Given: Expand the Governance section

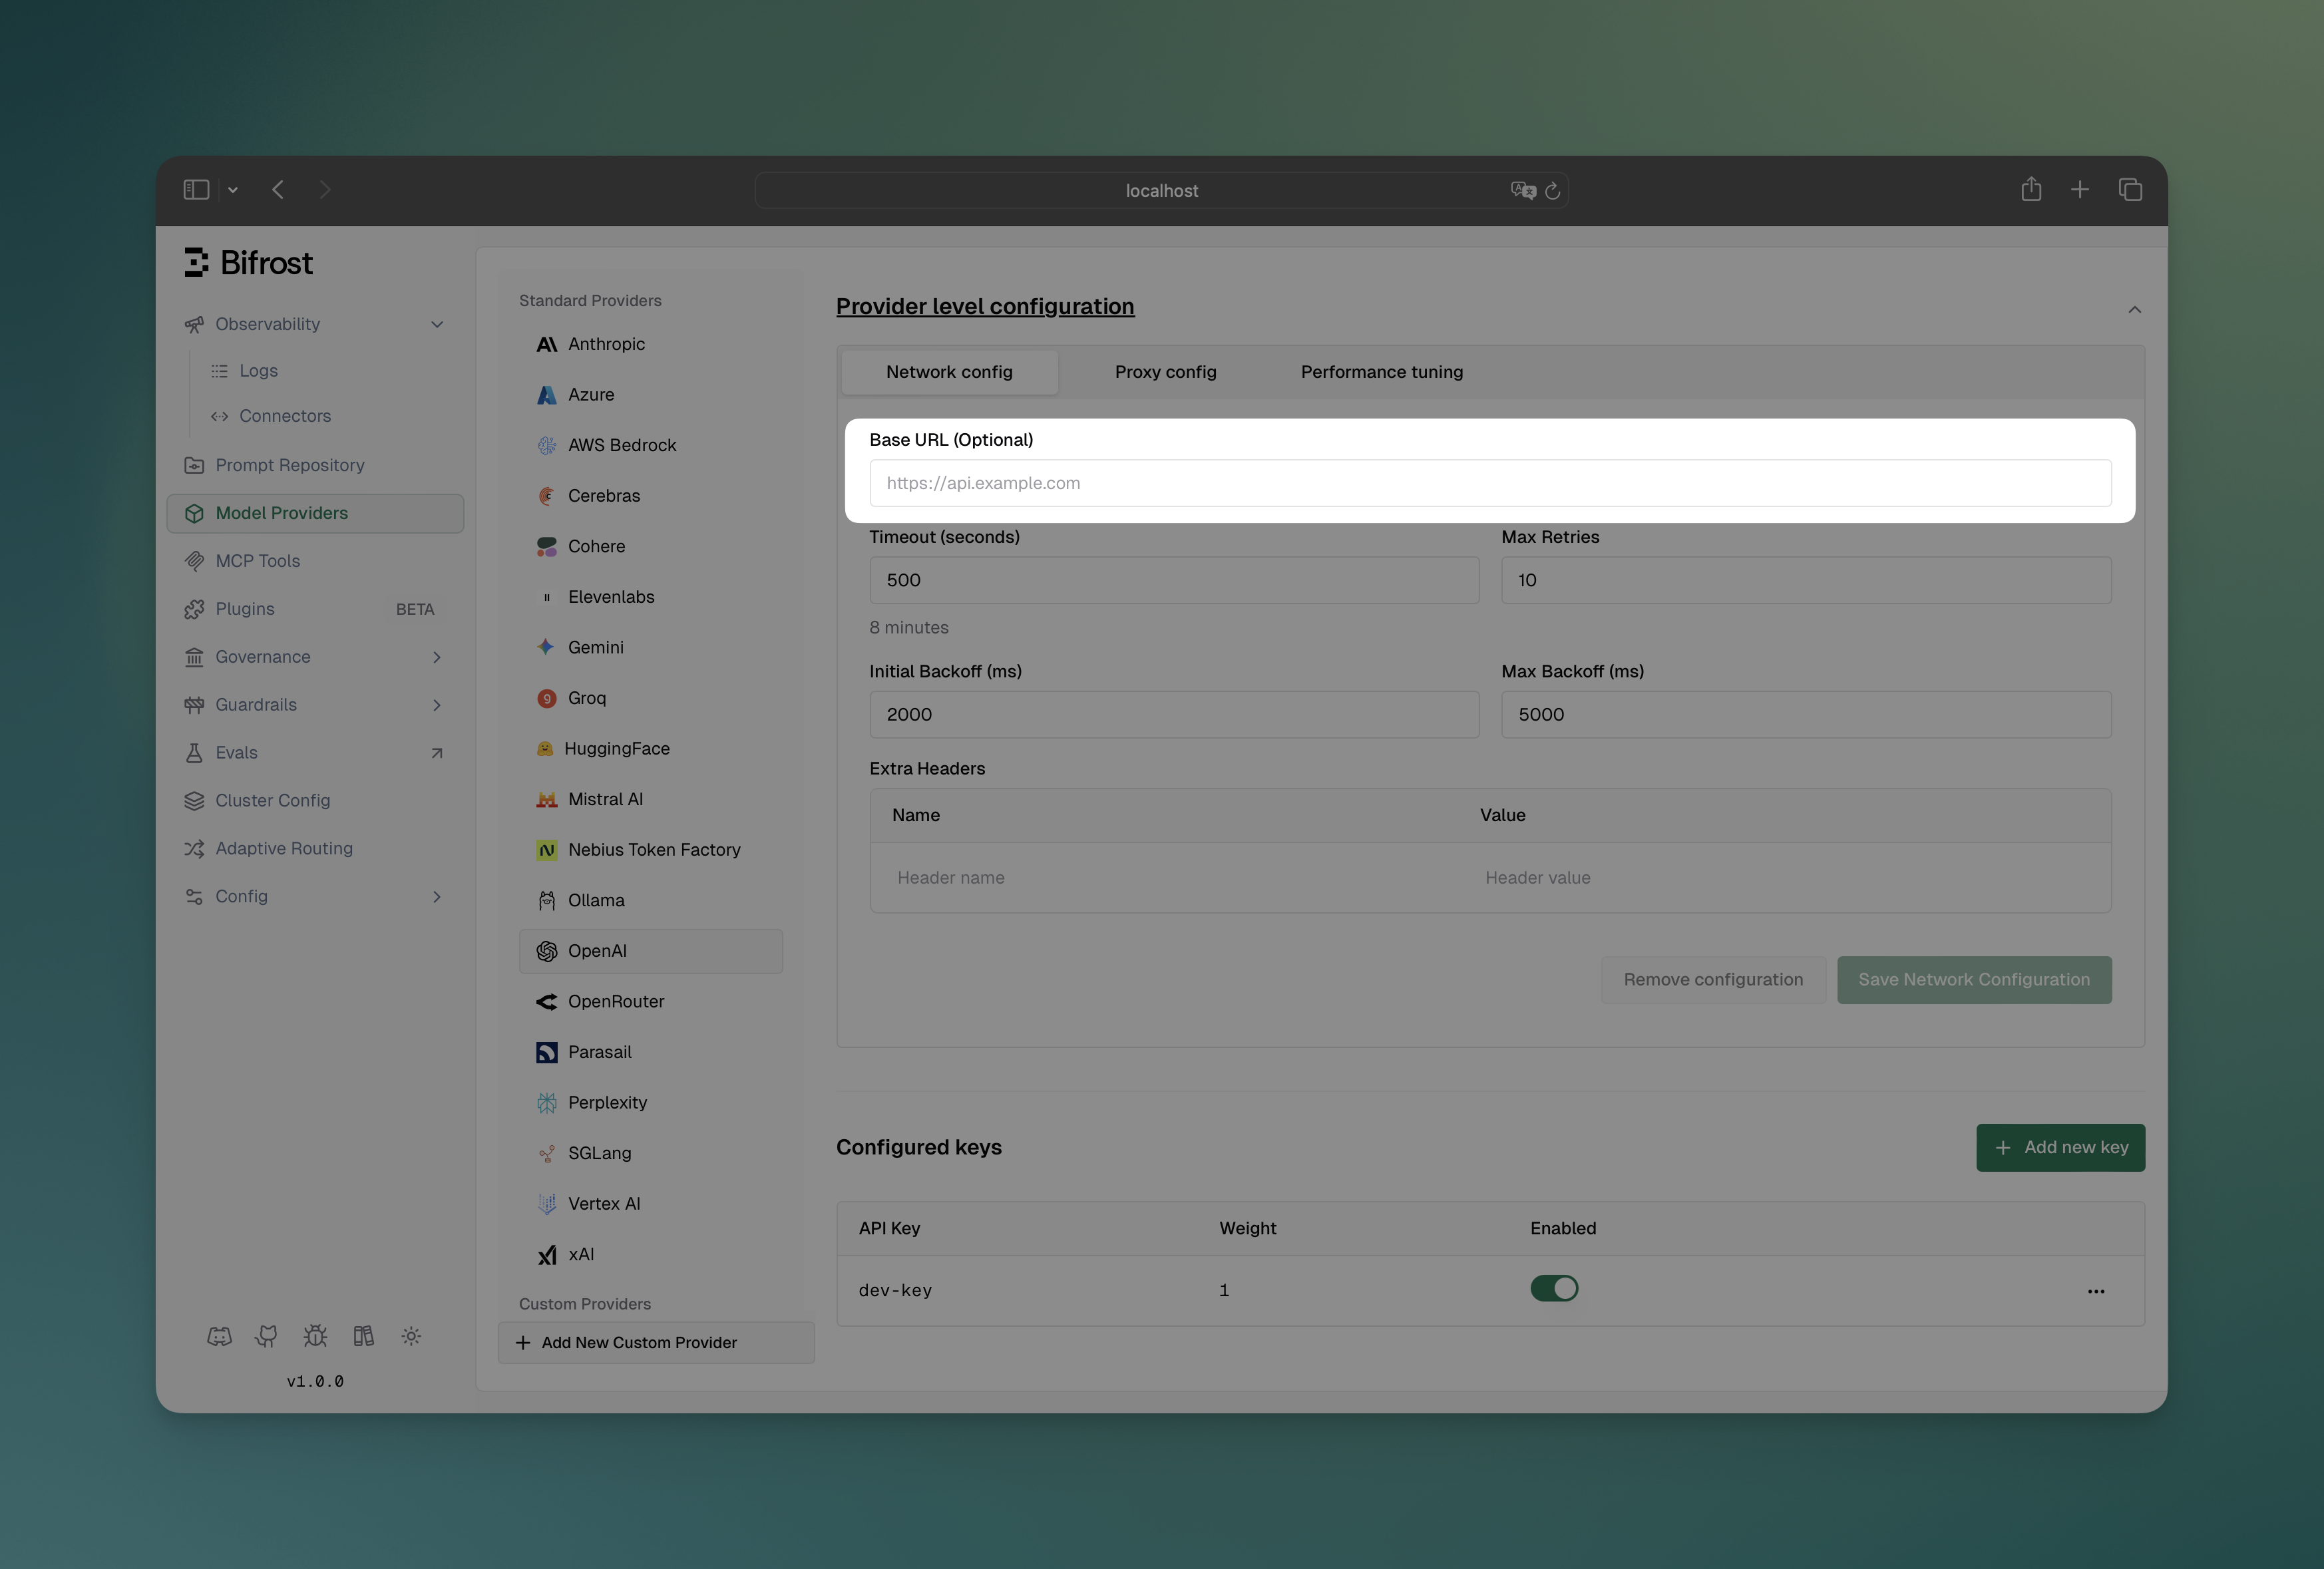Looking at the screenshot, I should [437, 657].
